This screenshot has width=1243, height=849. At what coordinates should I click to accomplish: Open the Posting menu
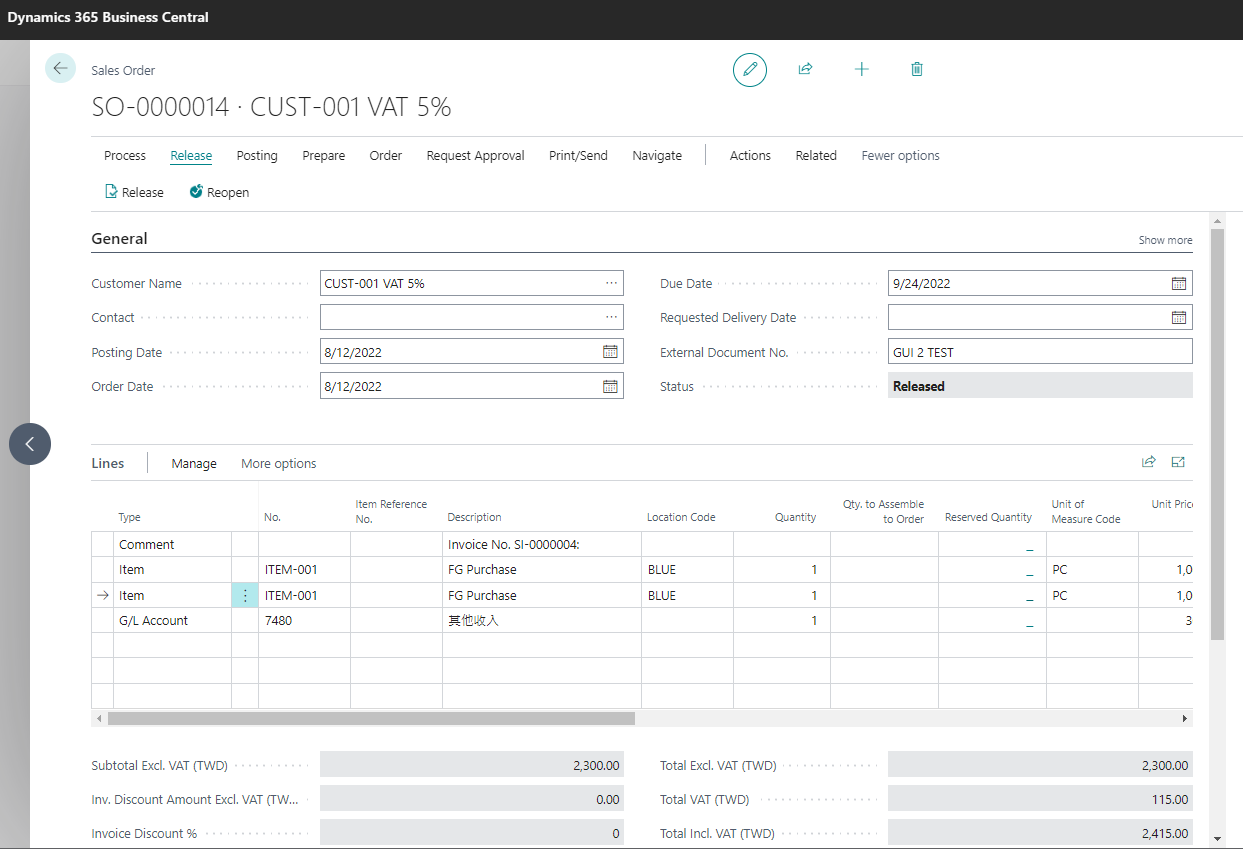click(x=257, y=155)
